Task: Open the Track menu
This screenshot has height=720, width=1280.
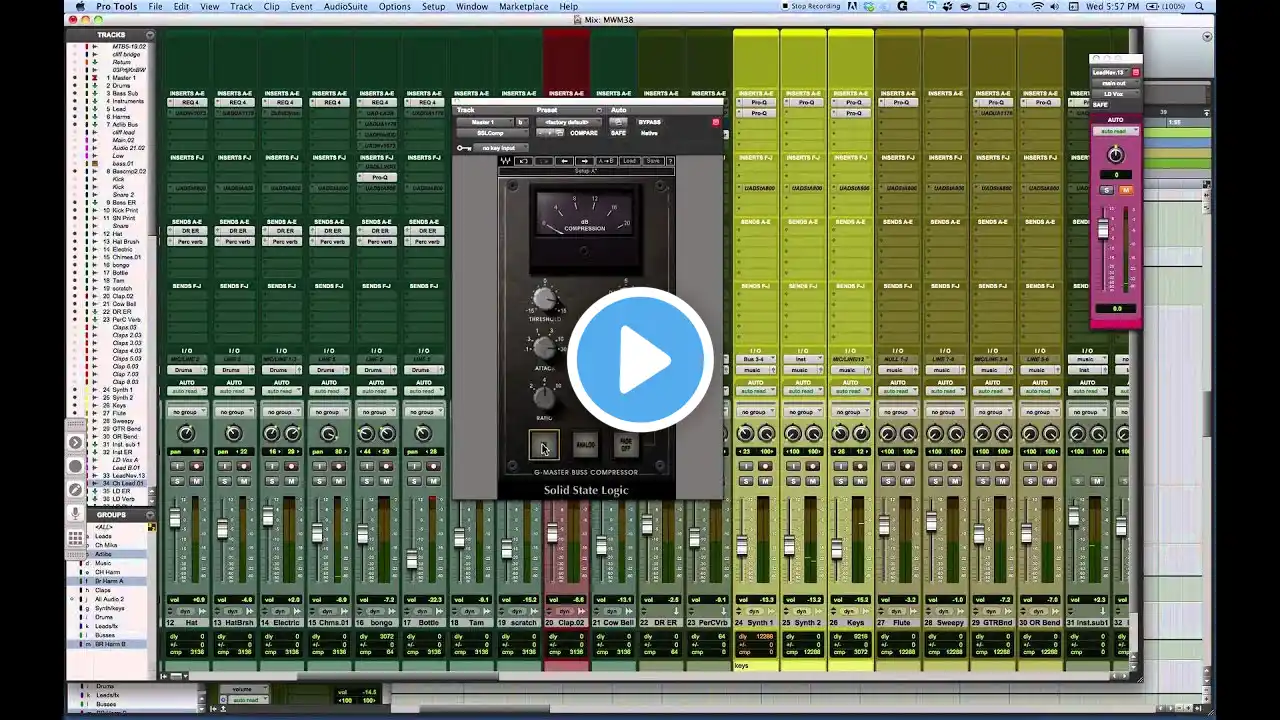Action: pyautogui.click(x=241, y=6)
